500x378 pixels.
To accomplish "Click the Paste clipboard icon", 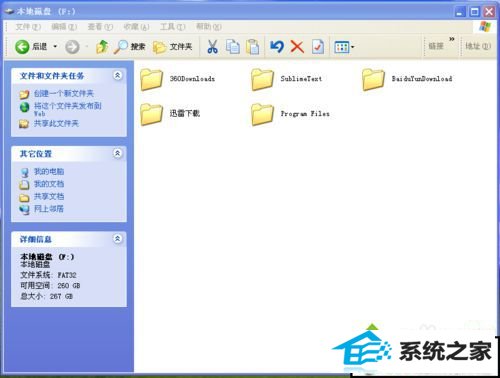I will (253, 47).
